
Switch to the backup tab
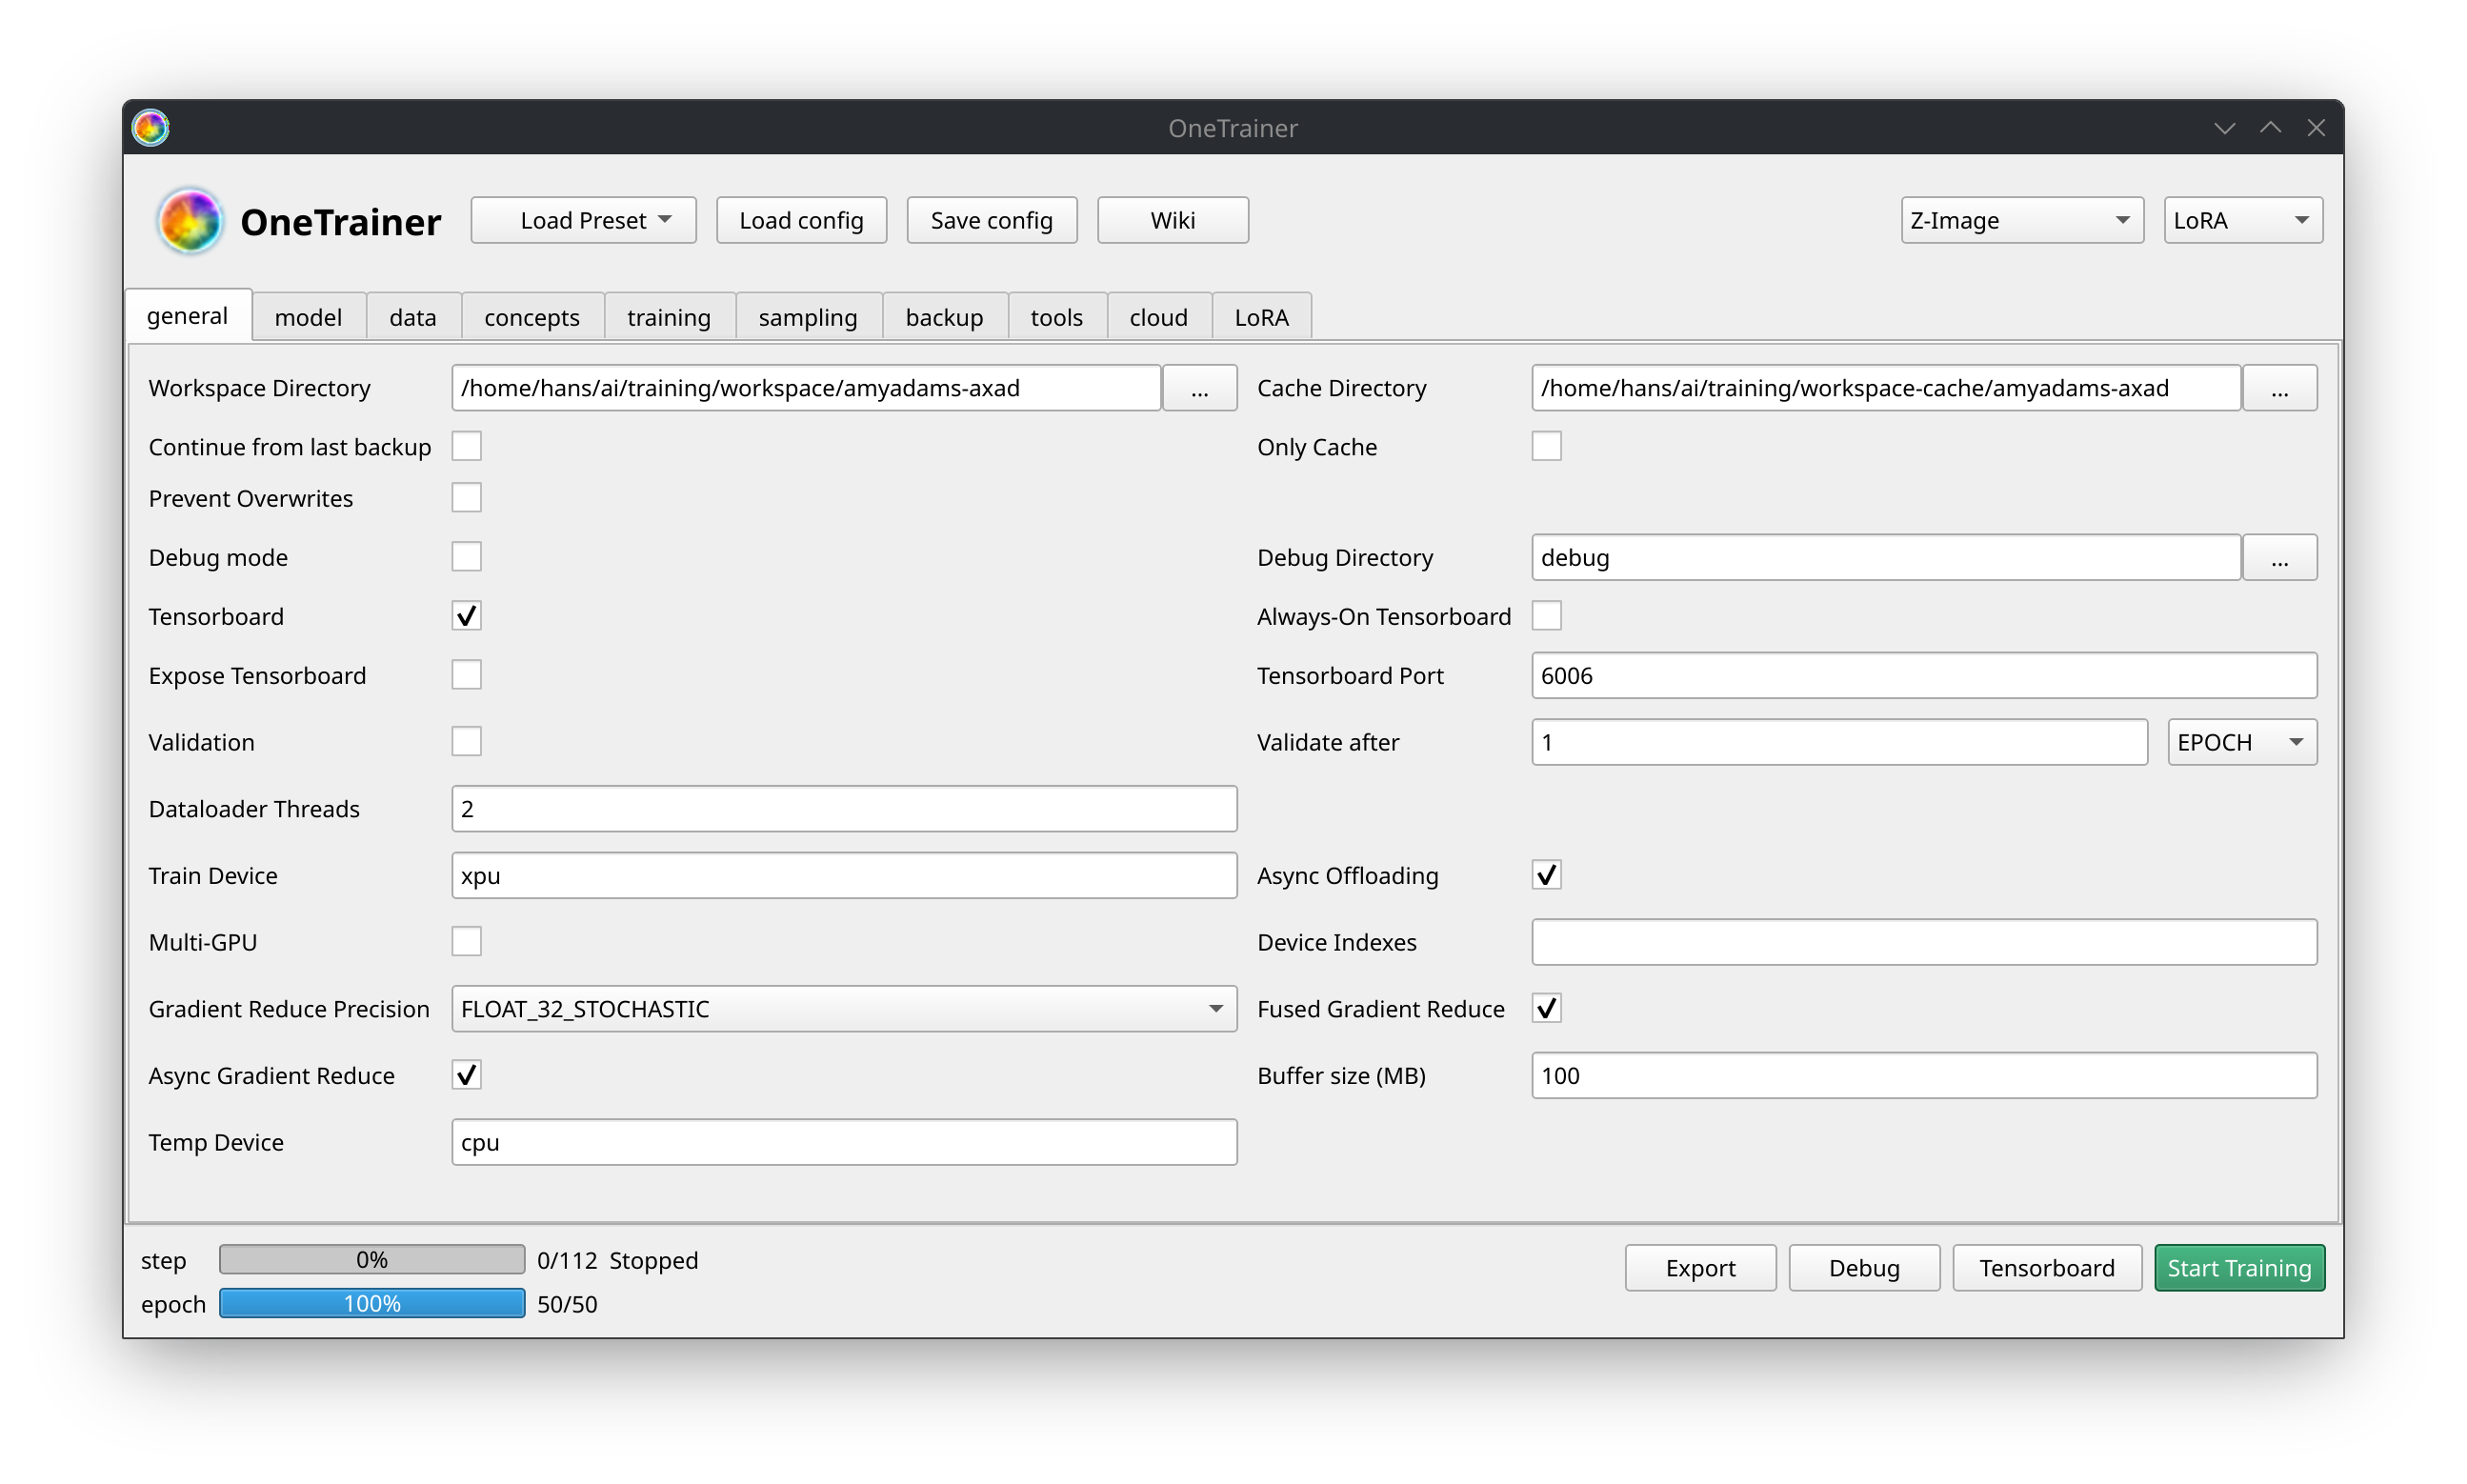click(x=944, y=317)
